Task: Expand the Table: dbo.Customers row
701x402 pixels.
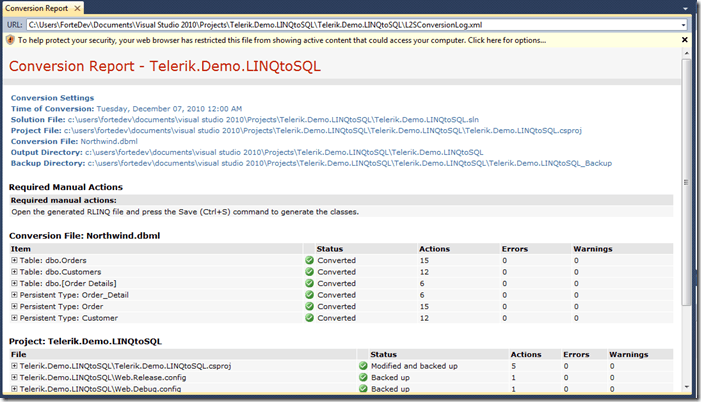Action: pos(14,271)
